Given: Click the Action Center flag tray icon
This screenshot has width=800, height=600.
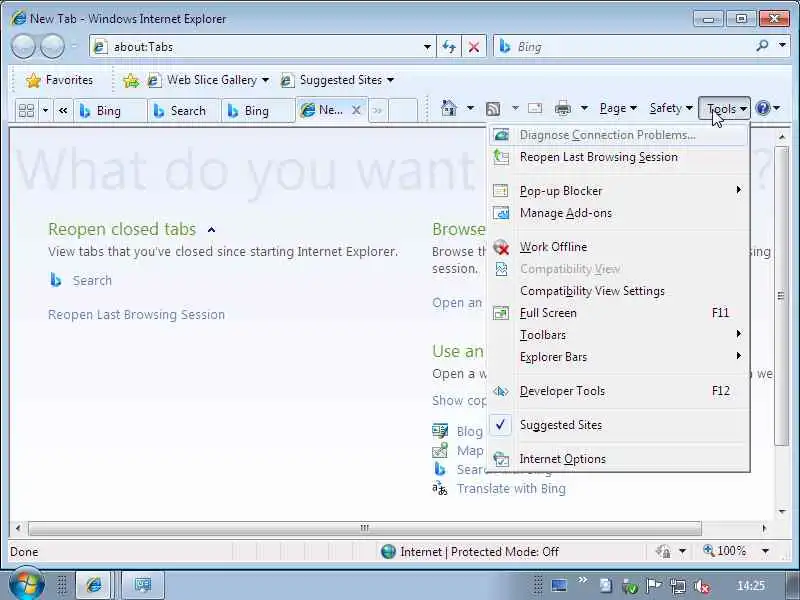Looking at the screenshot, I should (654, 586).
